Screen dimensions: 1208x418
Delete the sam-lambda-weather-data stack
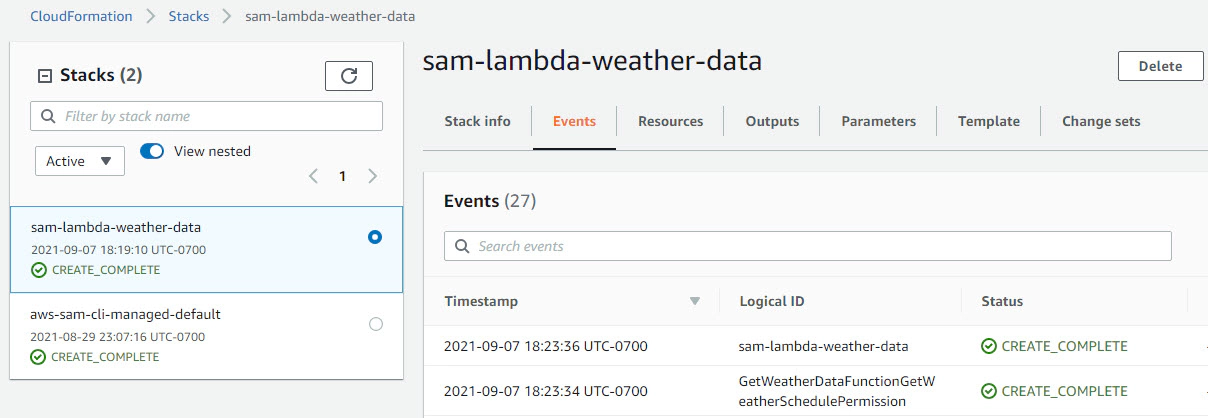click(1160, 66)
